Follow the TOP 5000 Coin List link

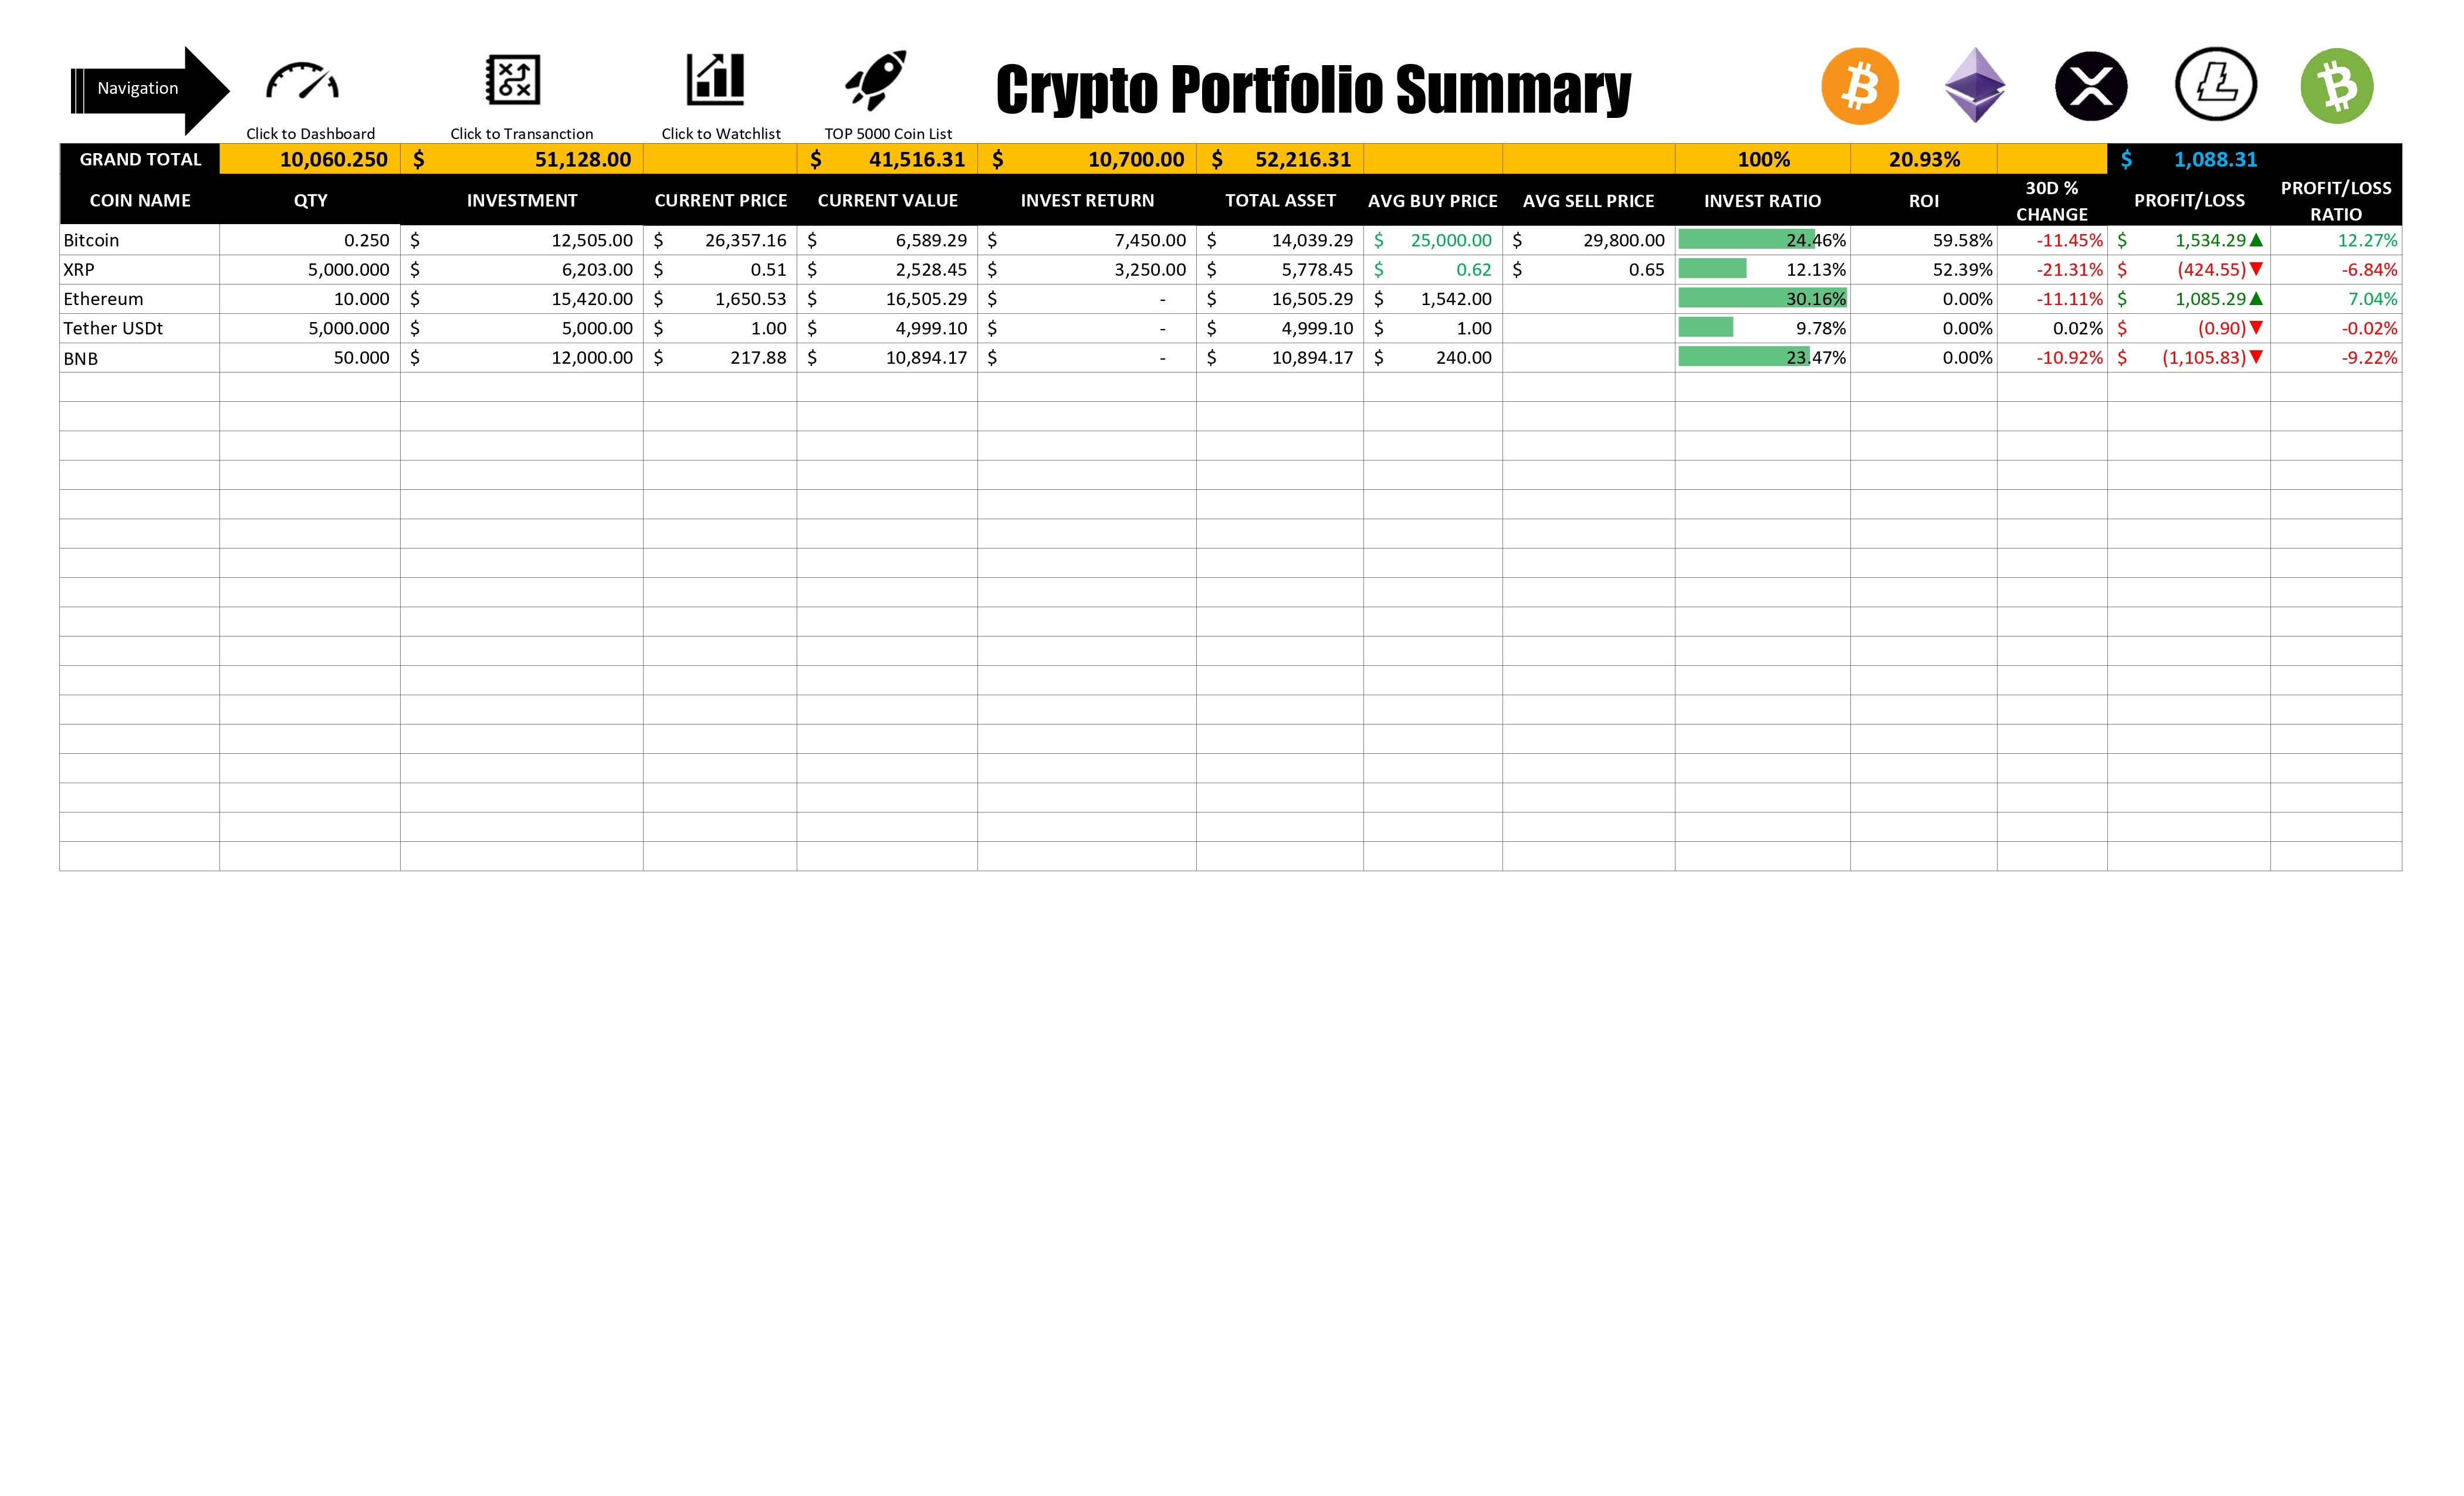[x=888, y=134]
